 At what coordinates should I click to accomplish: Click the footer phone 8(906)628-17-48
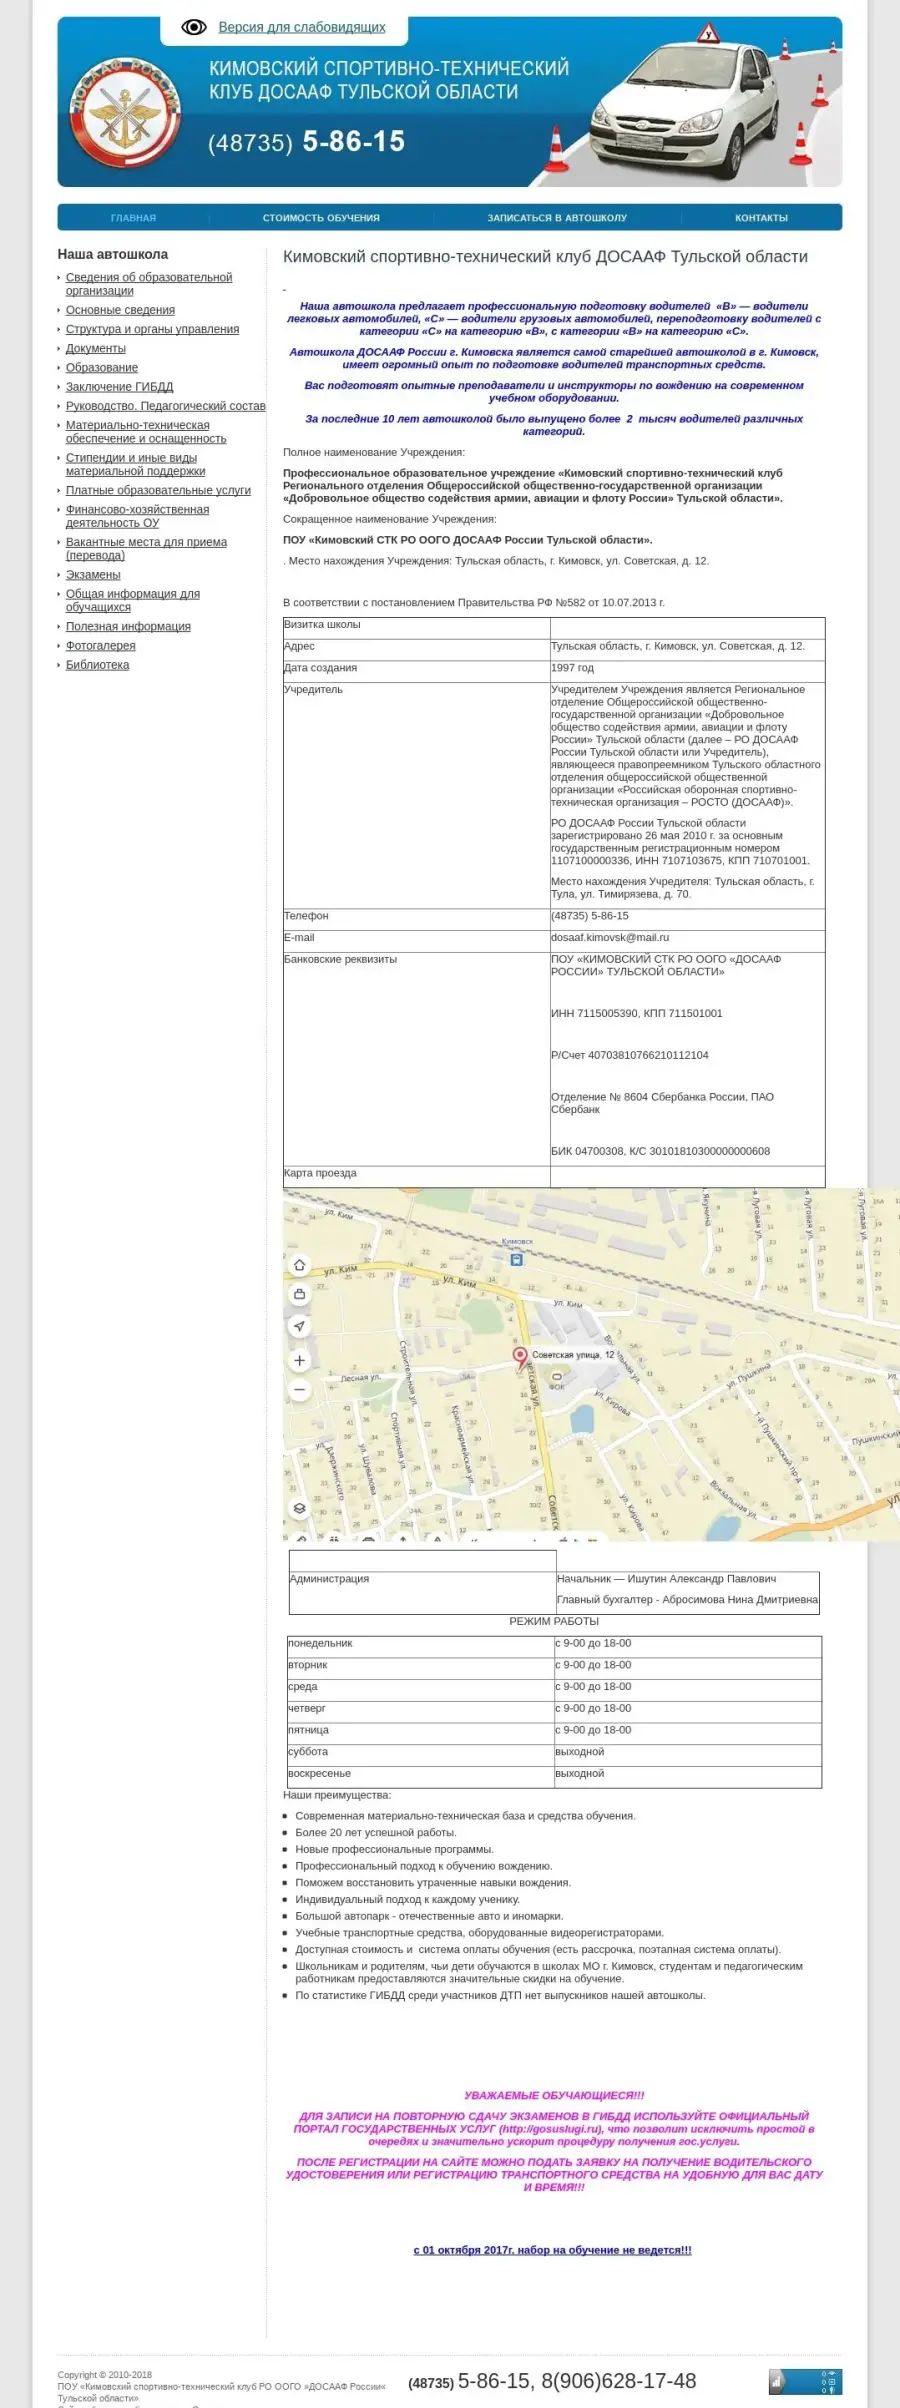click(618, 2381)
